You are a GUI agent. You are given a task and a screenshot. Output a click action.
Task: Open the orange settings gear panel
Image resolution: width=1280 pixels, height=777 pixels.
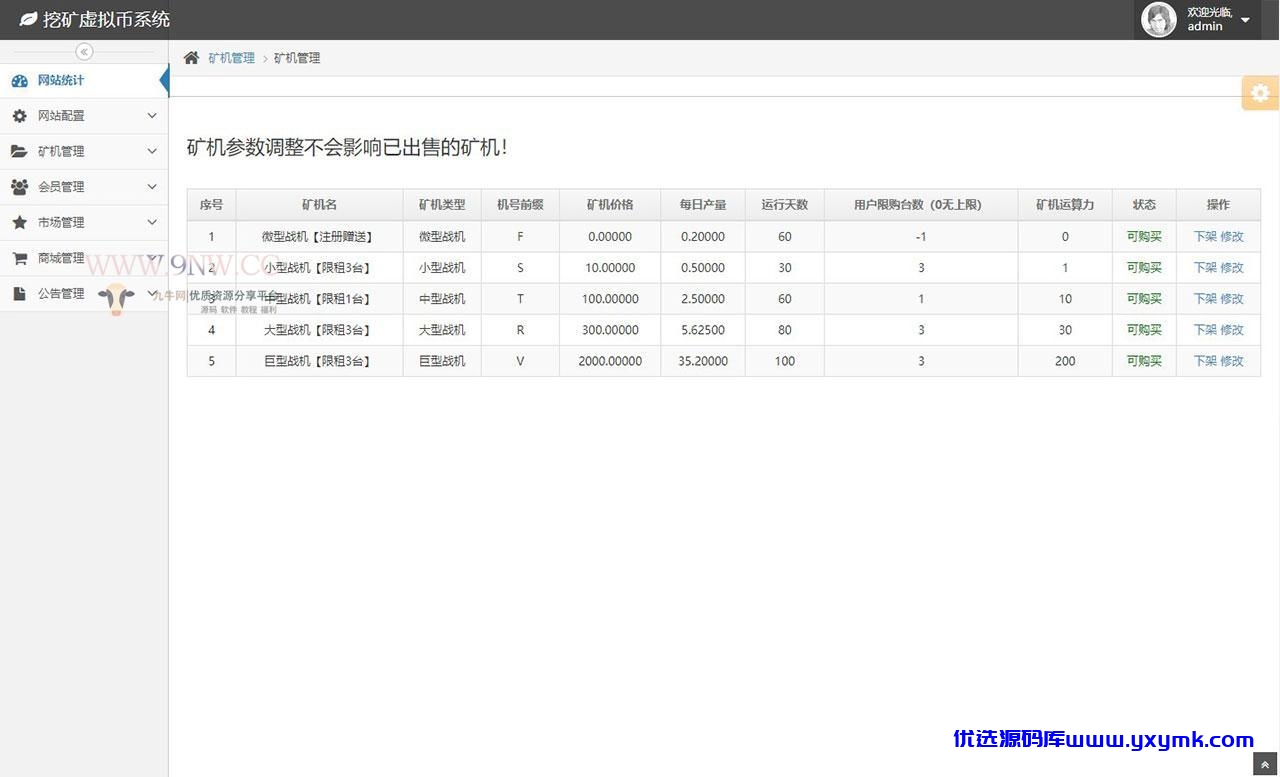(x=1260, y=93)
